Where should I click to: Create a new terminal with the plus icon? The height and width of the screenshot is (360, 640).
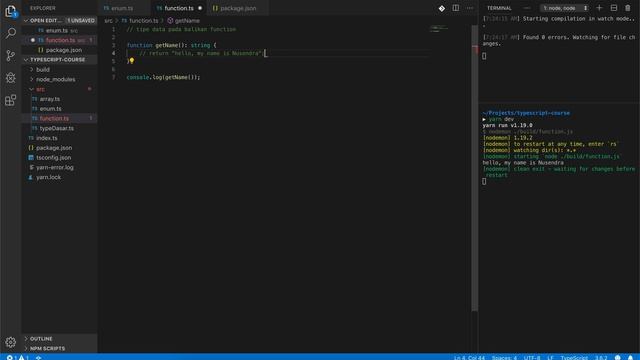click(599, 8)
